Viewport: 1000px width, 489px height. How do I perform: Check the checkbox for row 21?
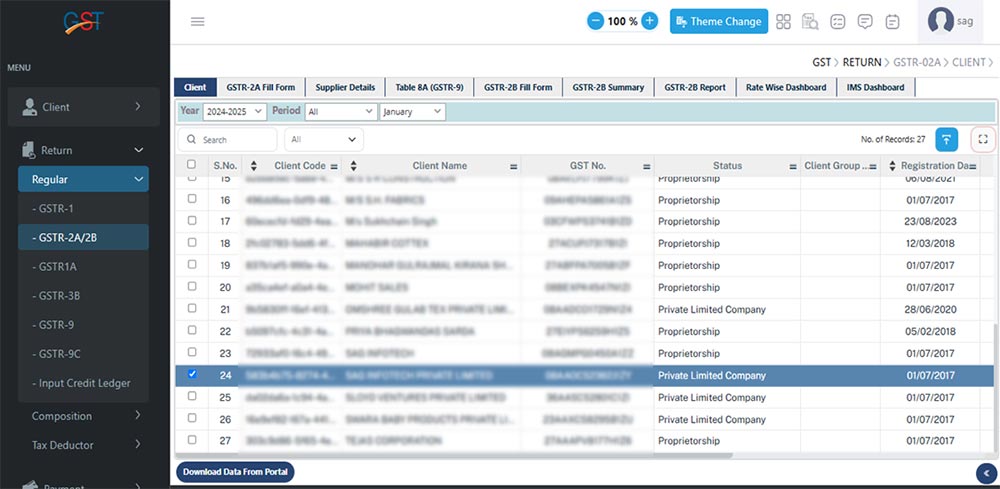192,309
